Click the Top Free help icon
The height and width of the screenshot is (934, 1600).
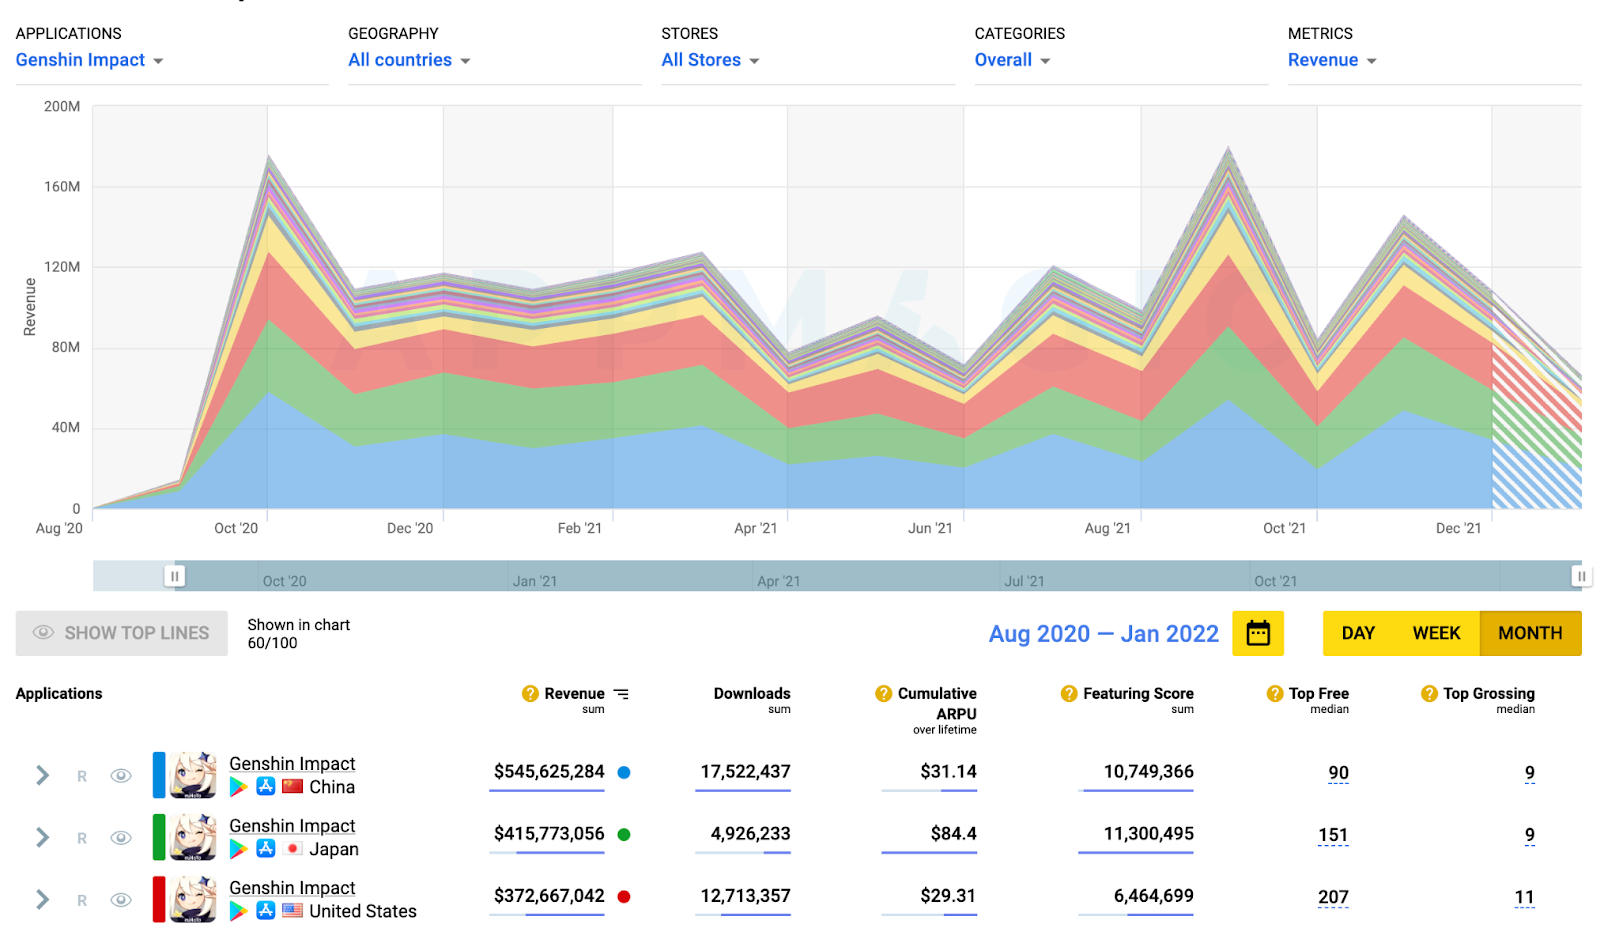coord(1274,693)
